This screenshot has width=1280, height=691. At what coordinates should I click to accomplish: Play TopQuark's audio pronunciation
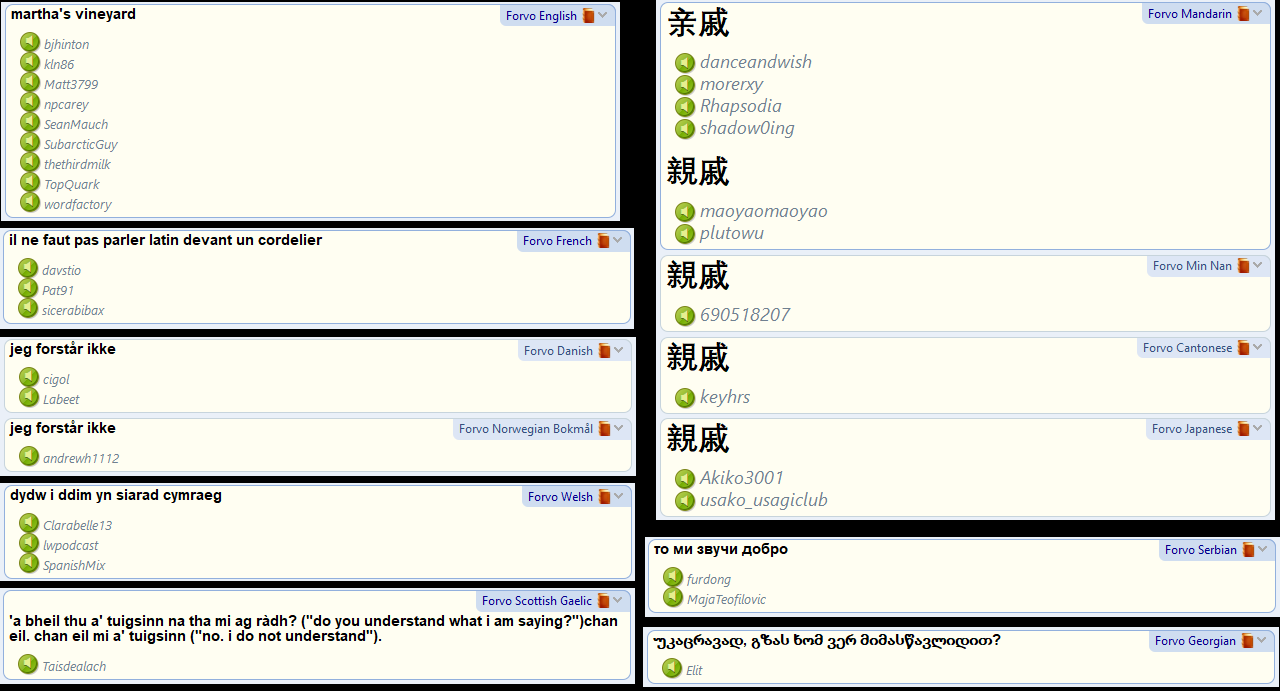pos(30,183)
